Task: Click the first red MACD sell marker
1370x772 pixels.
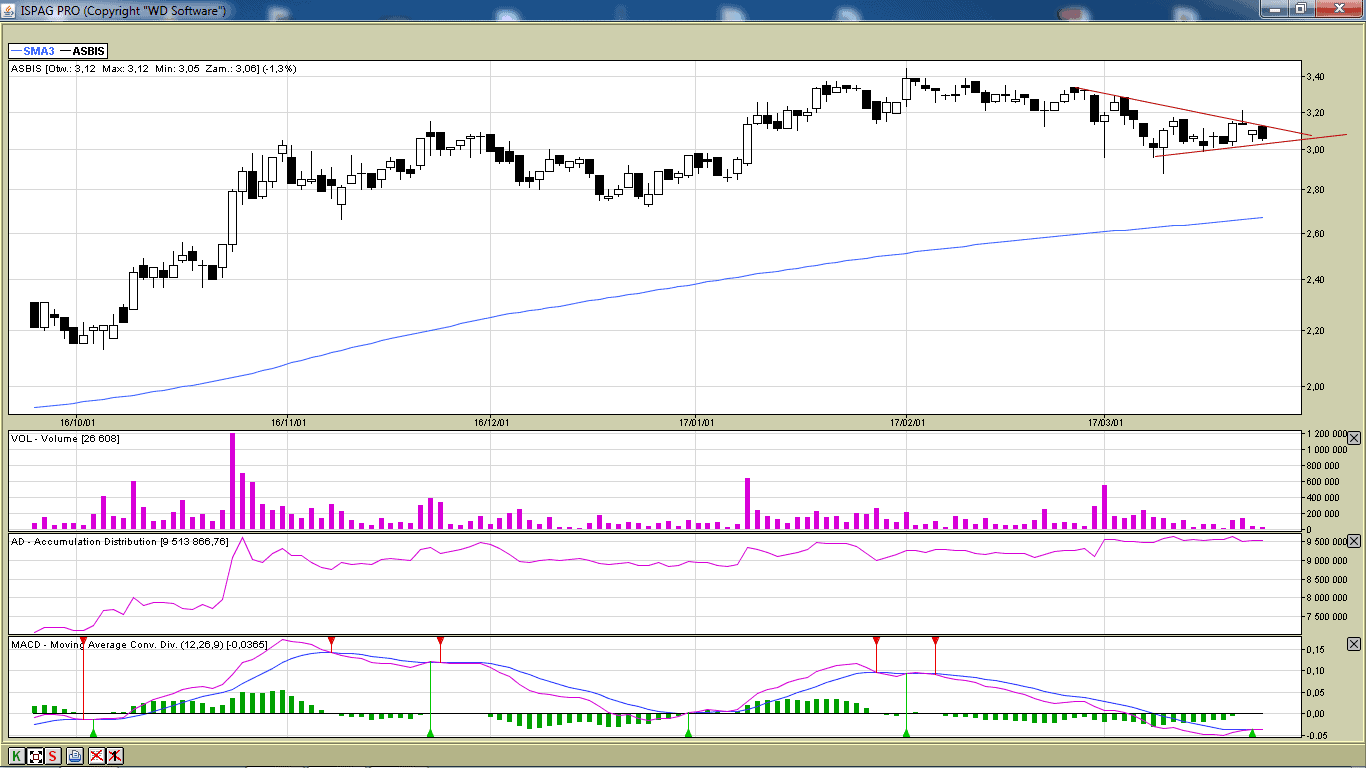Action: 83,640
